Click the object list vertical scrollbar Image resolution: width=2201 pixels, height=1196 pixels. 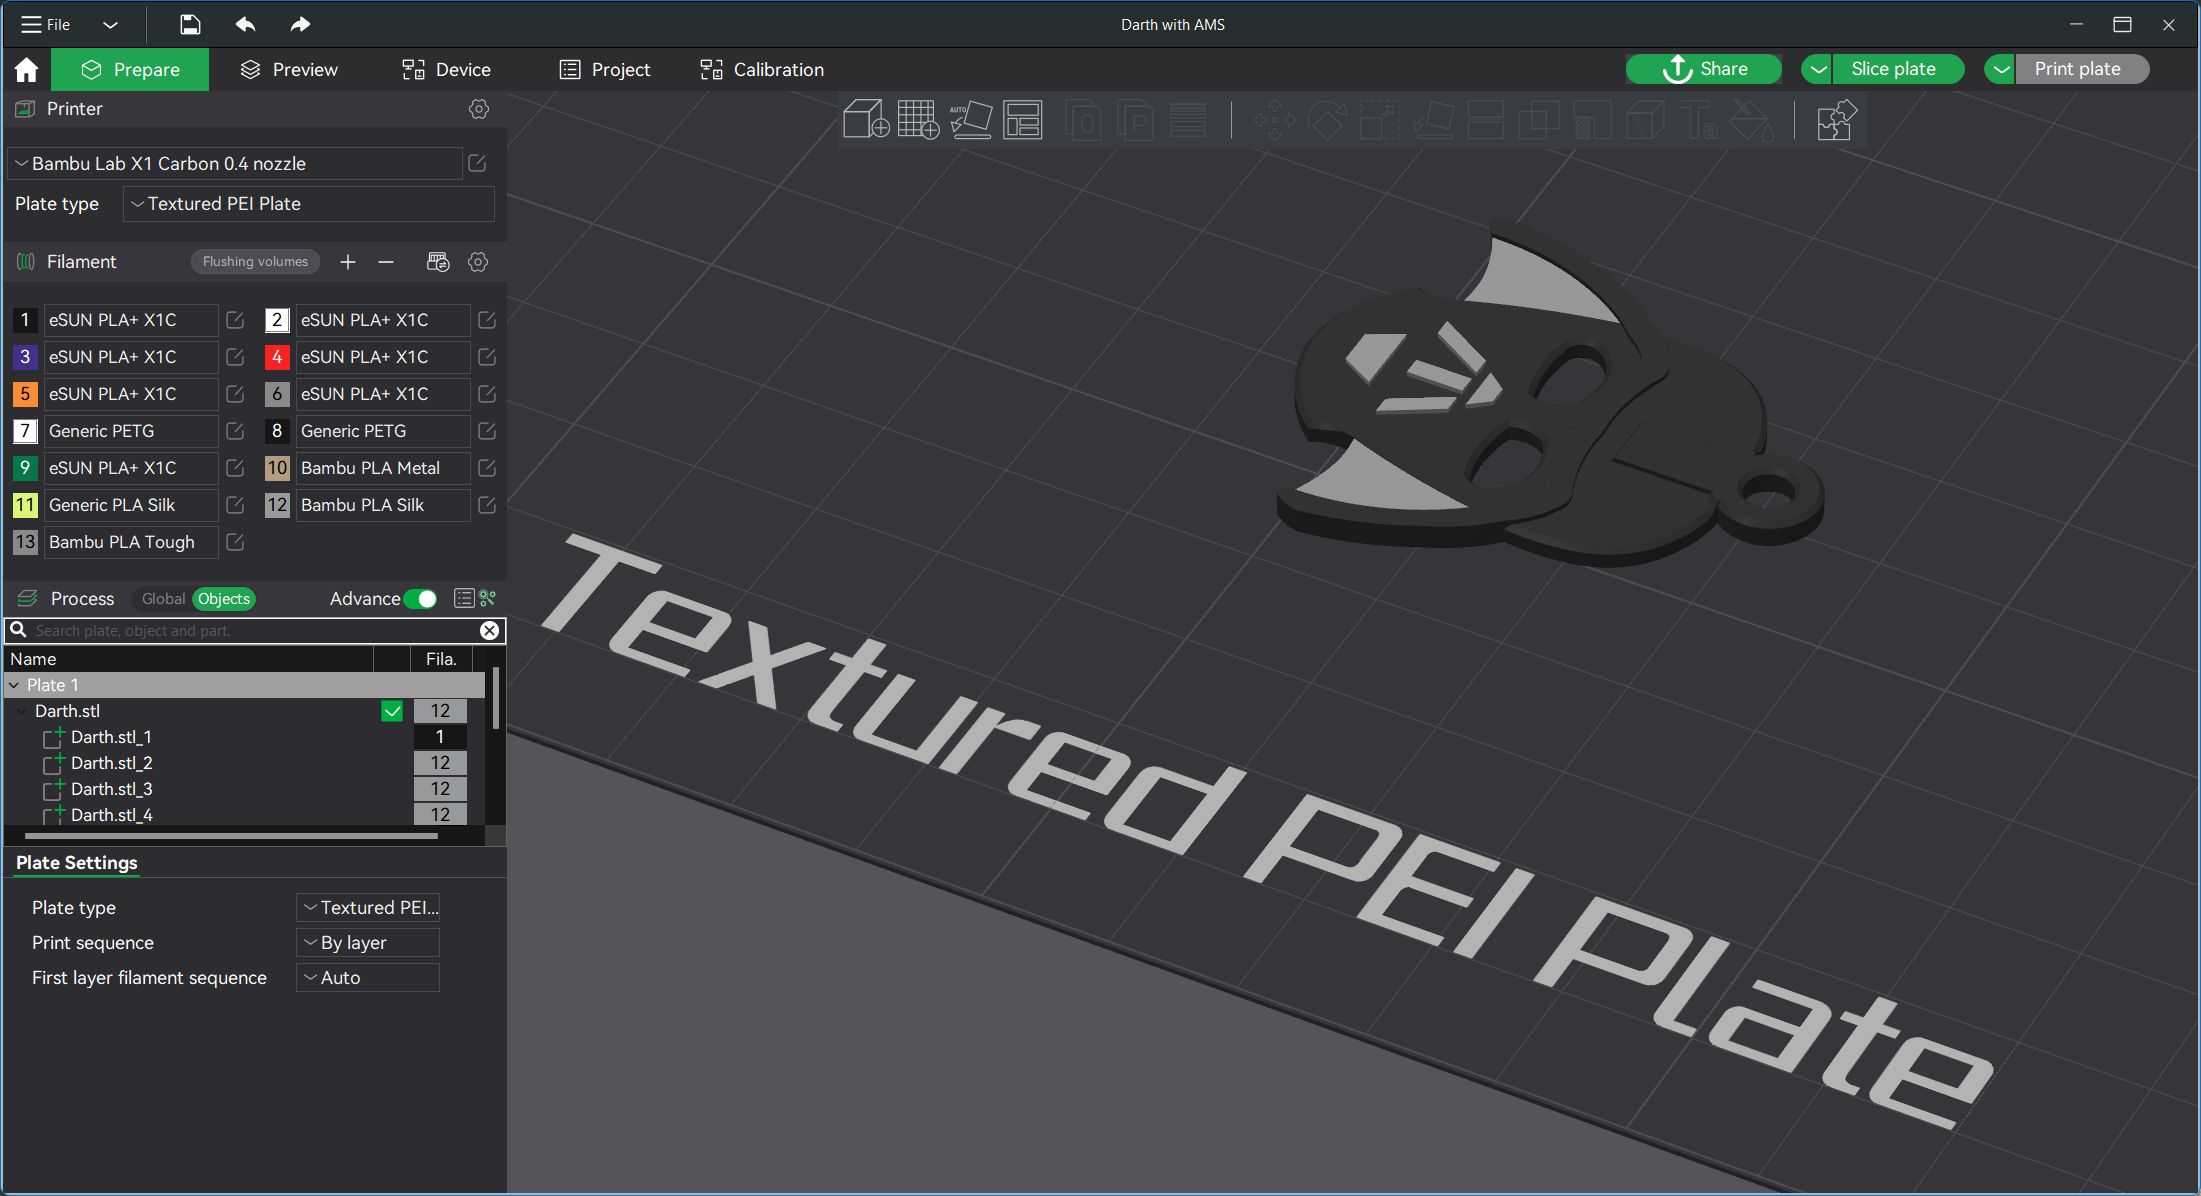(495, 698)
